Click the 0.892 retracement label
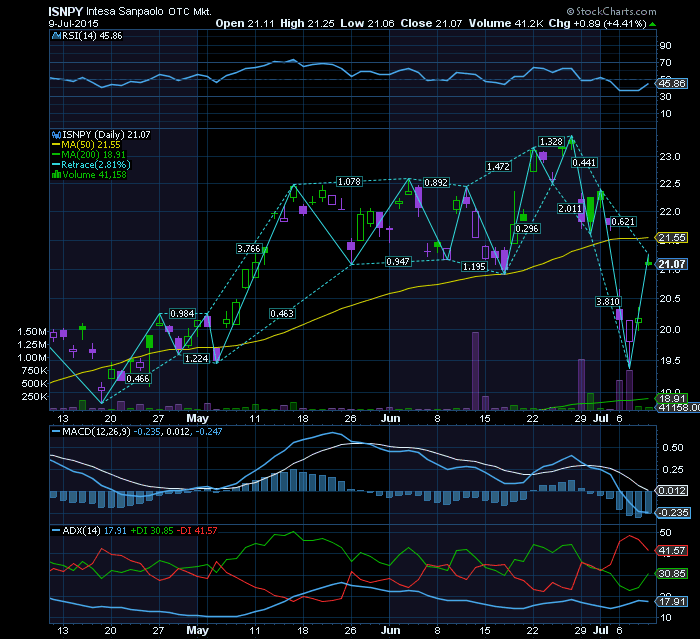700x639 pixels. click(x=436, y=182)
